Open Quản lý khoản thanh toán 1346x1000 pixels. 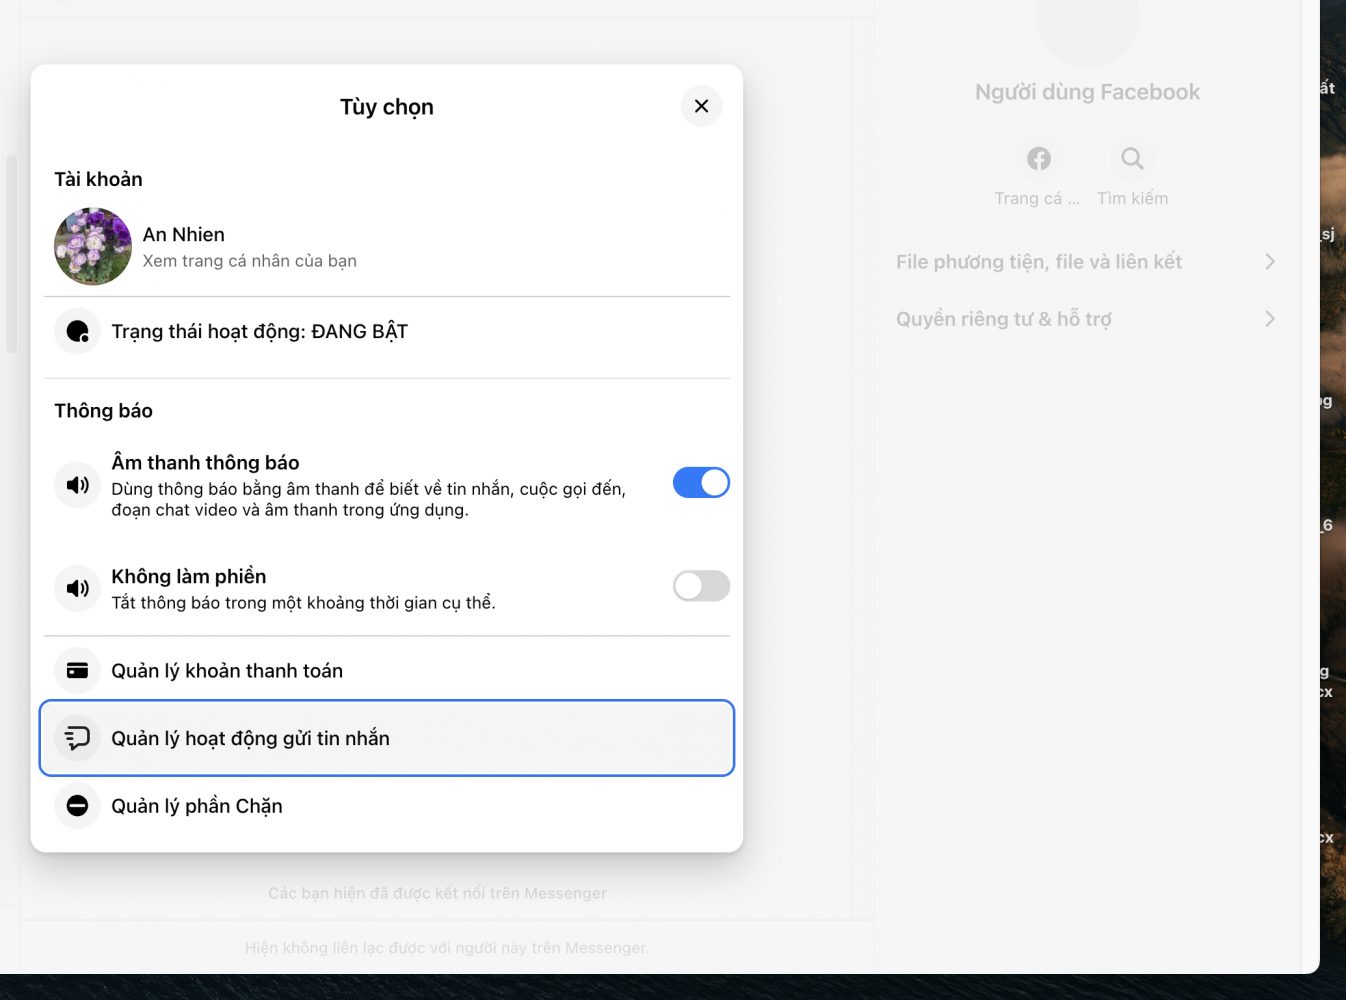coord(227,671)
